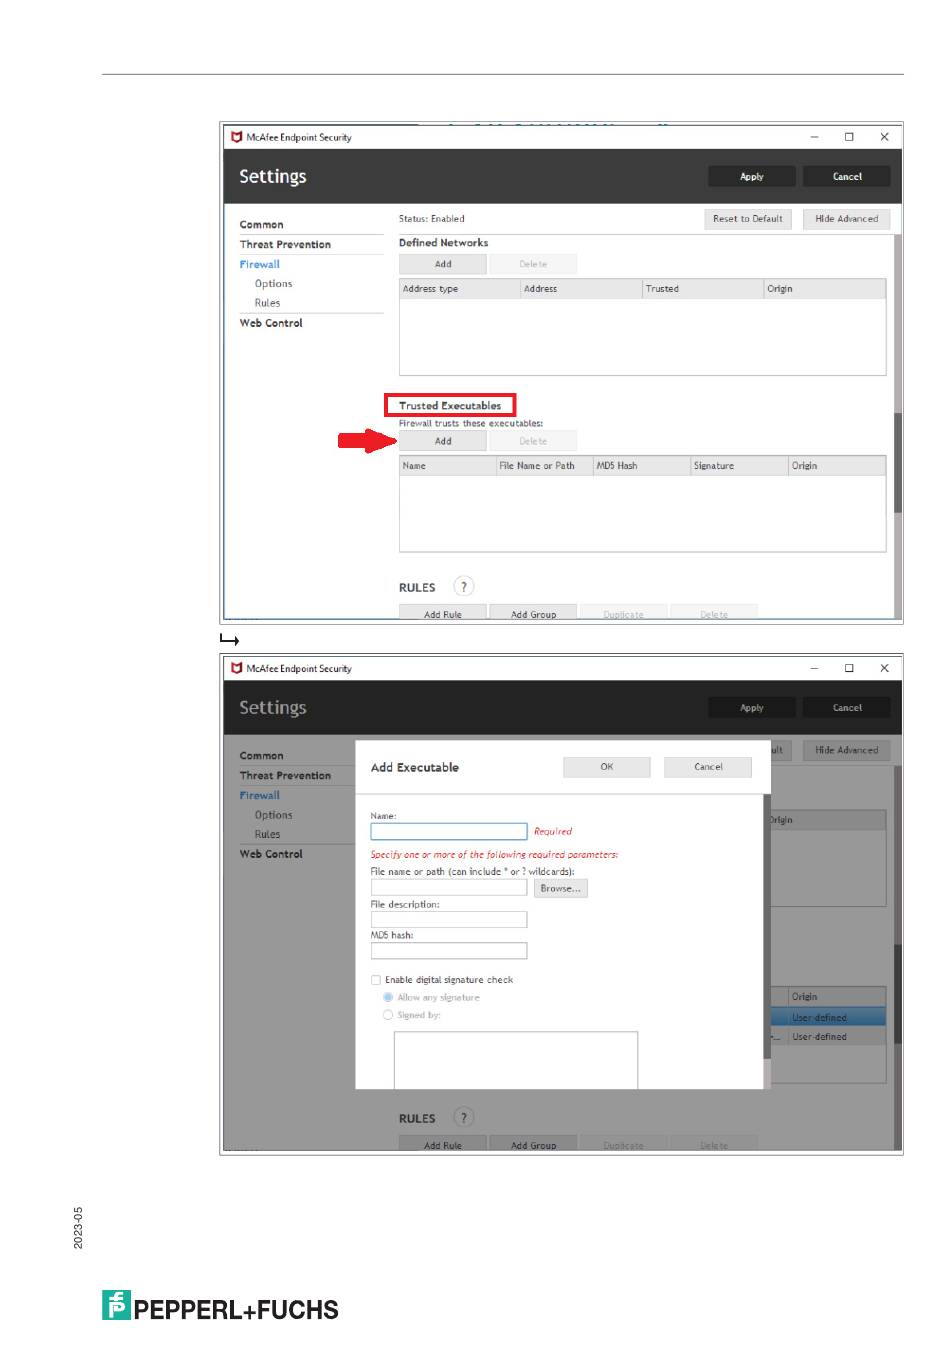Select the highlighted User-defined row behind dialog

(829, 1017)
